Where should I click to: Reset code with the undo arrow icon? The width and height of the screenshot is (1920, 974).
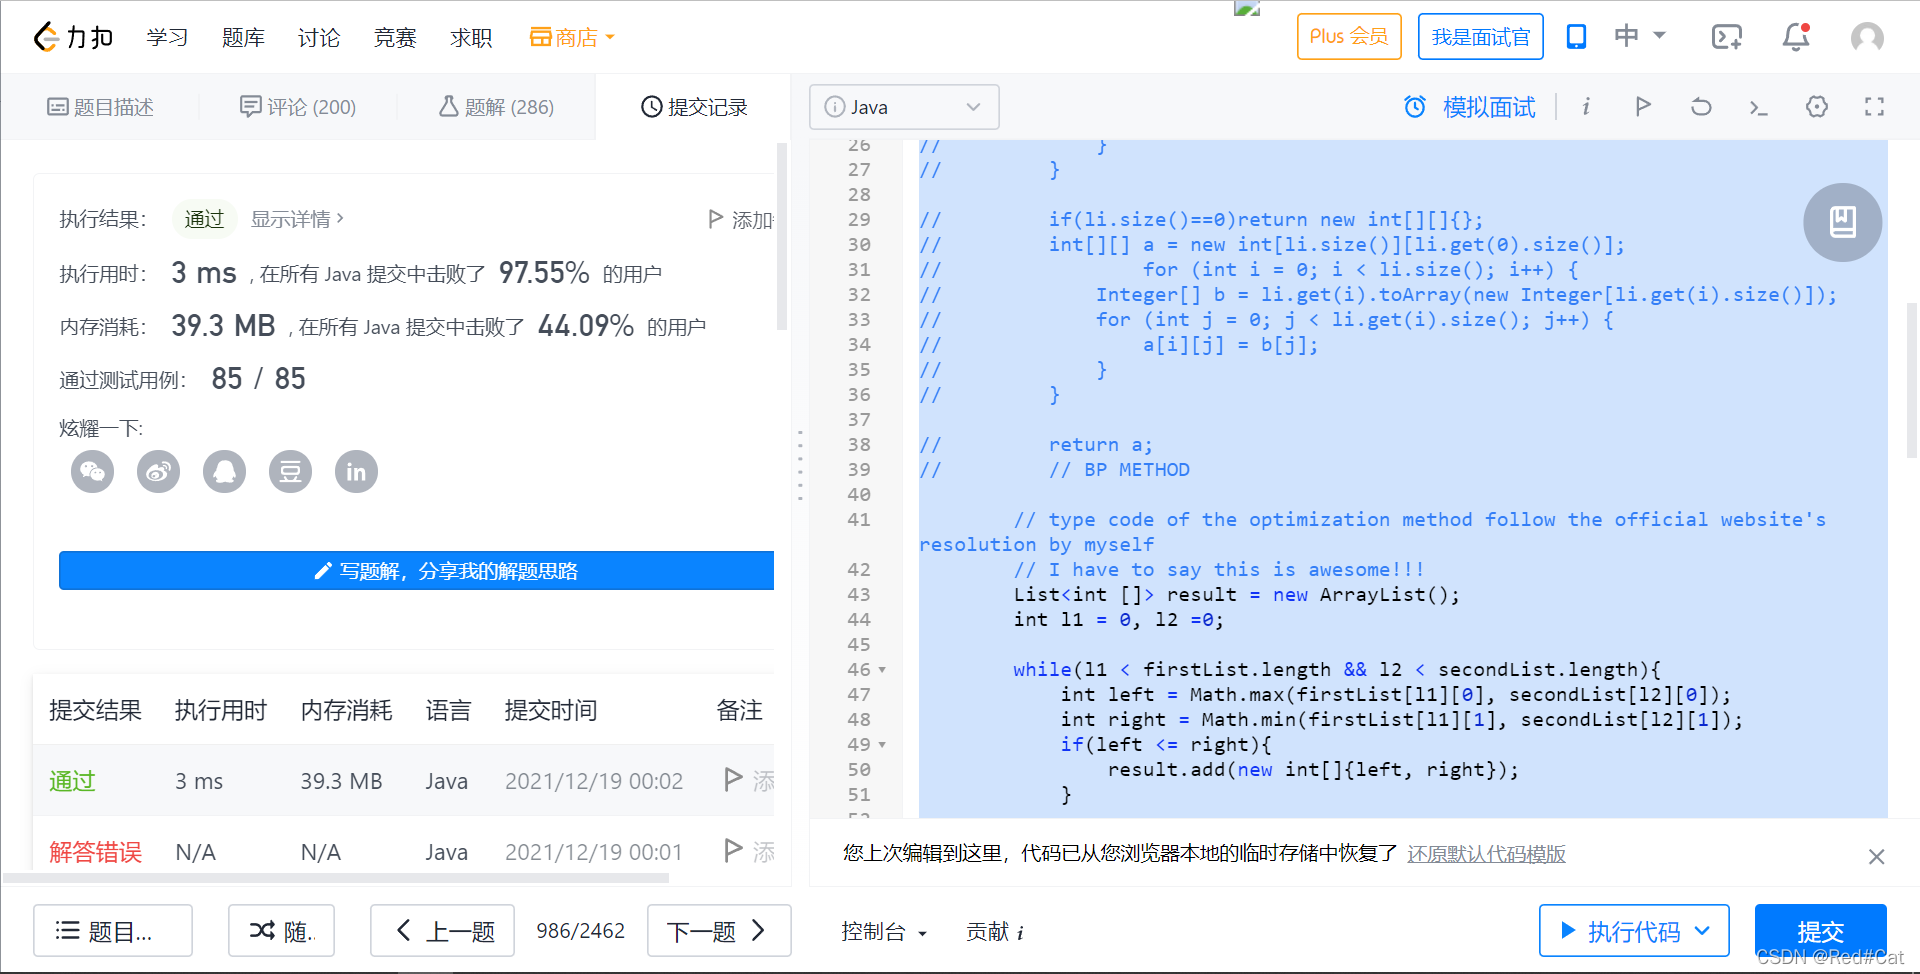tap(1701, 106)
